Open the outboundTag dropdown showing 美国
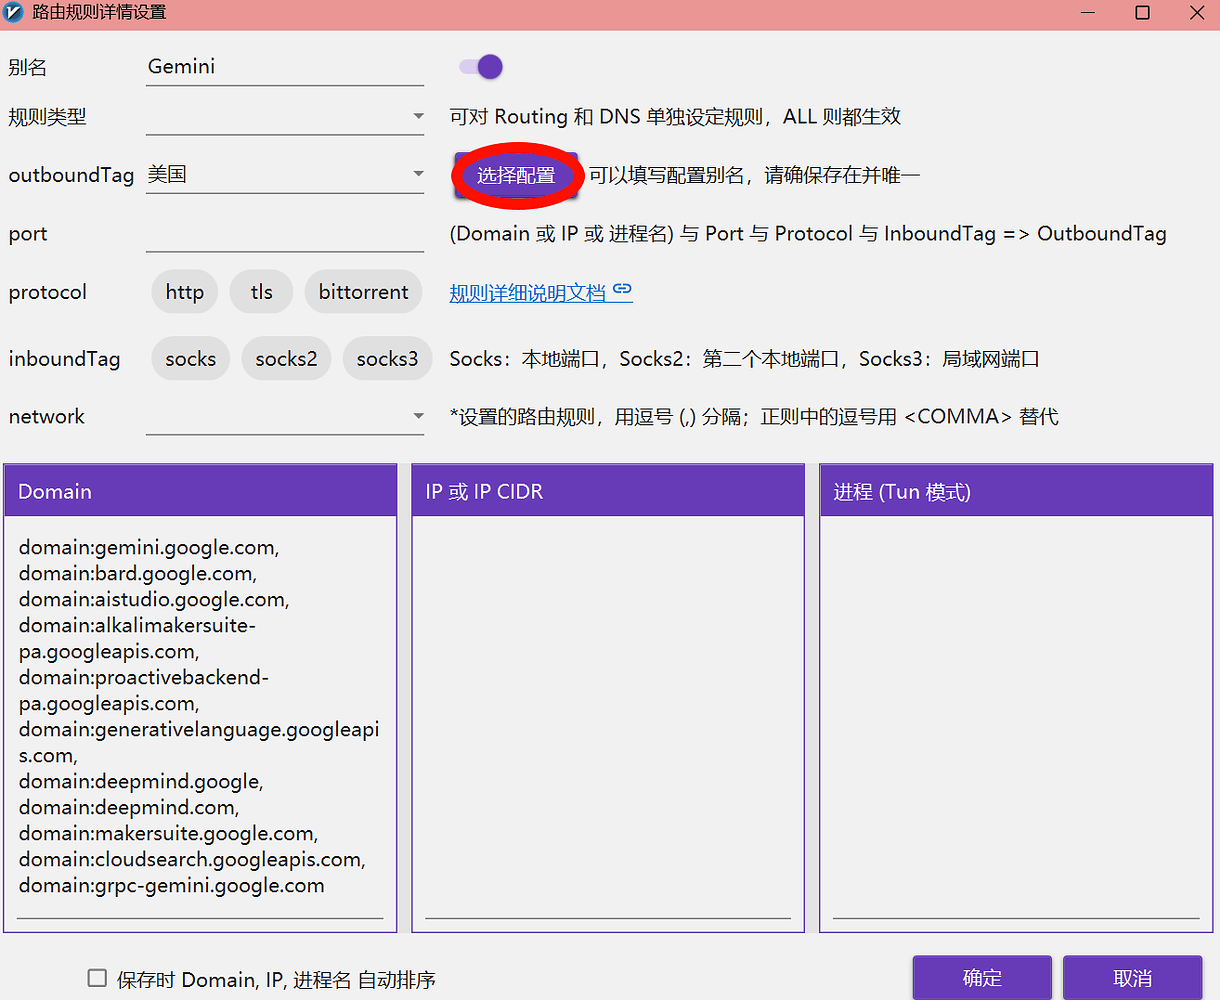 285,175
